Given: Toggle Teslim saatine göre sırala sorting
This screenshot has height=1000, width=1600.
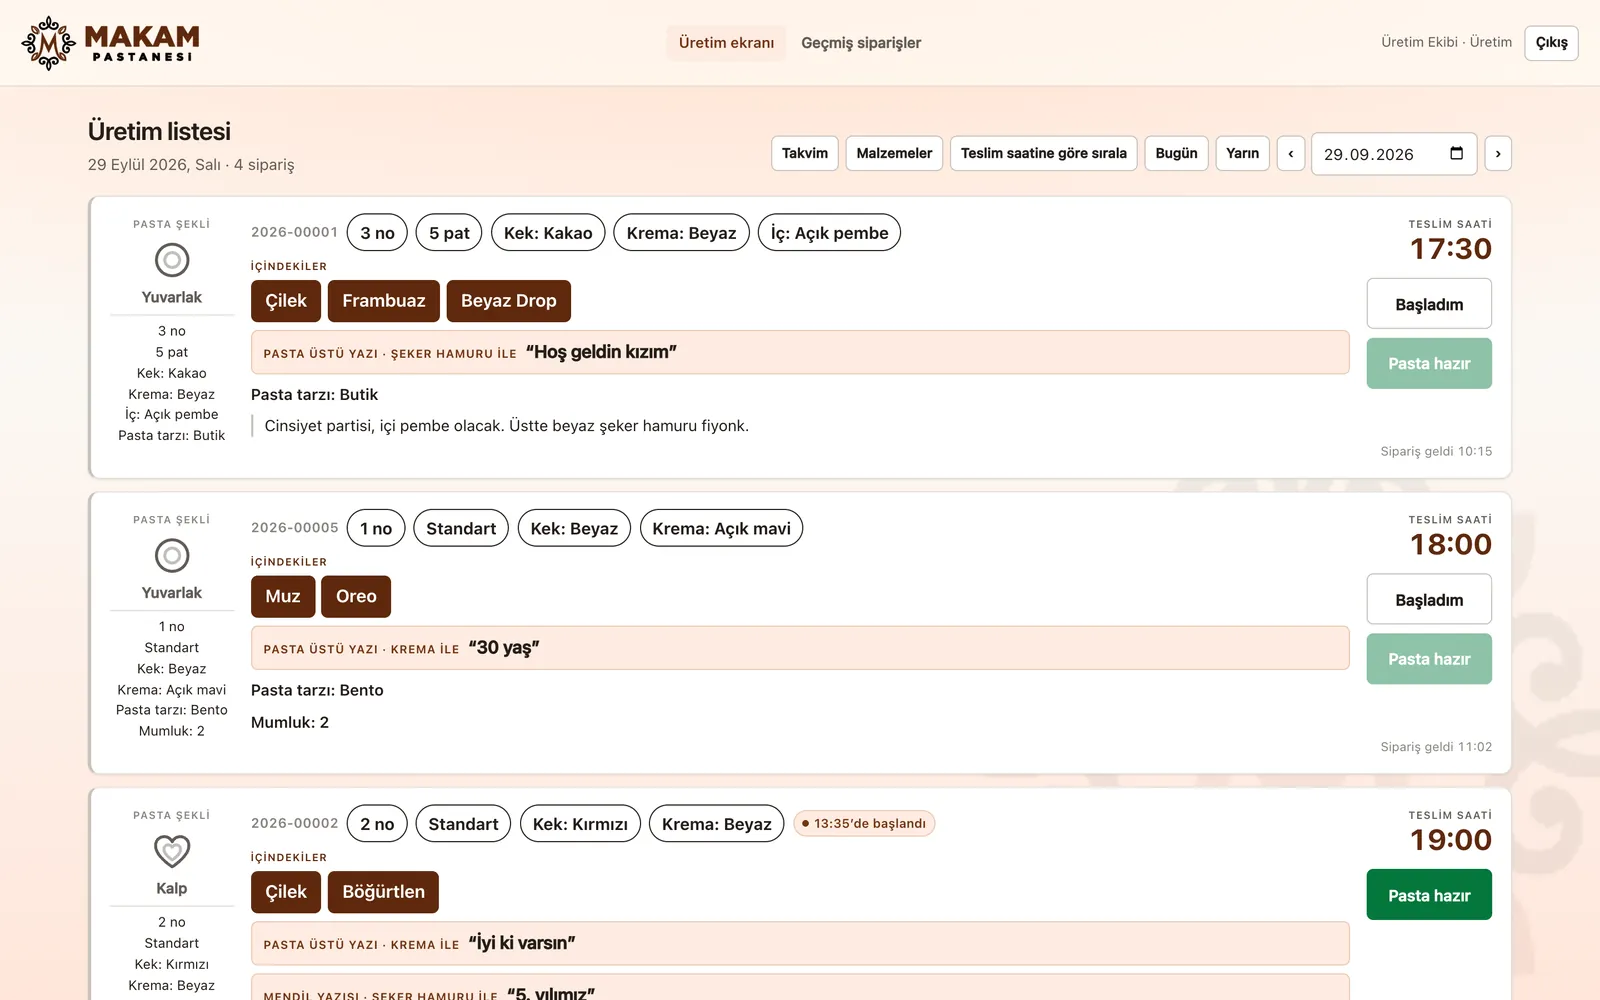Looking at the screenshot, I should click(x=1043, y=153).
